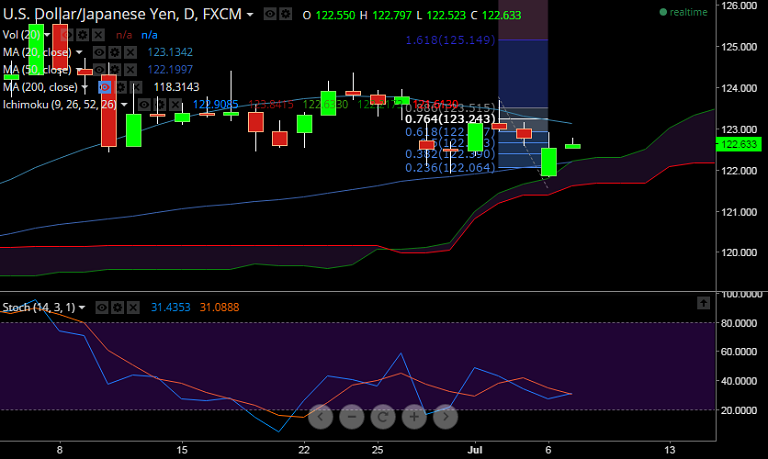Move Stoch pane up with arrow icon
Viewport: 768px width, 459px height.
703,303
